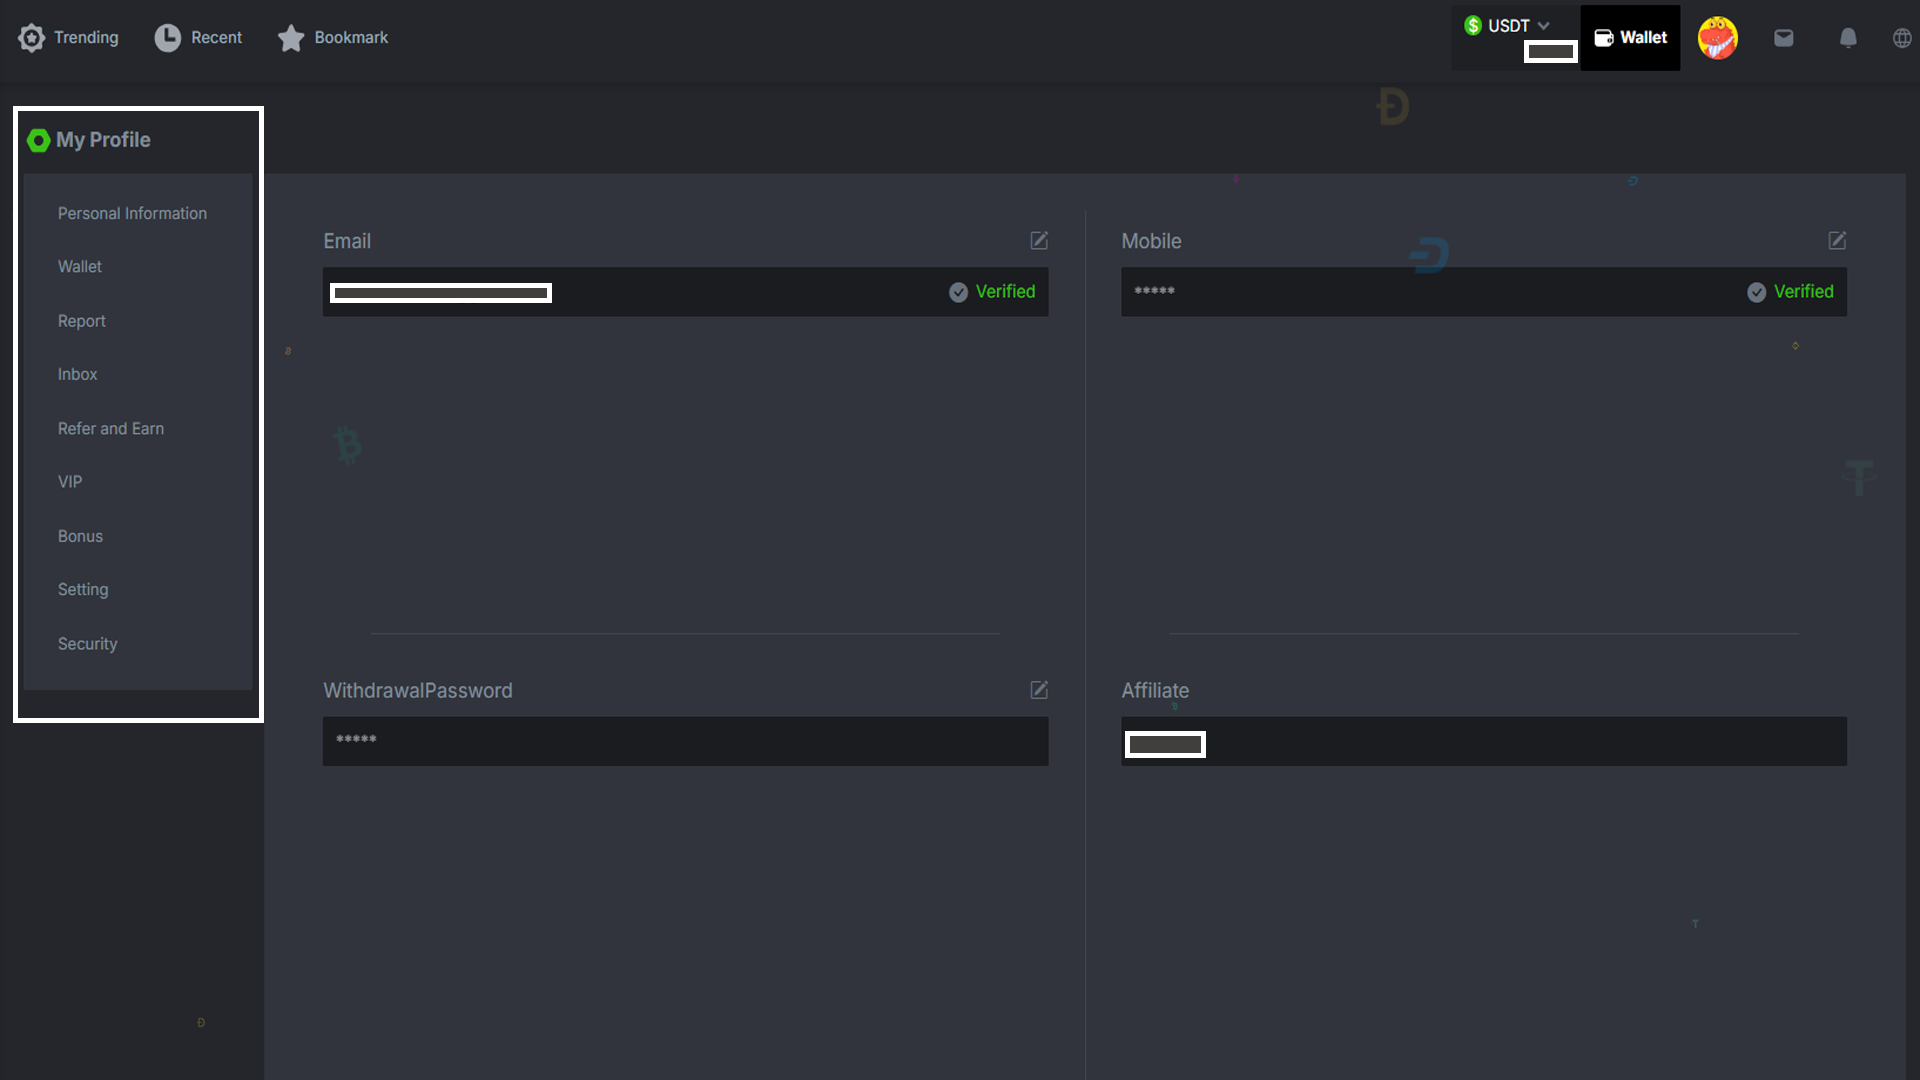Edit the Email field

pos(1039,240)
